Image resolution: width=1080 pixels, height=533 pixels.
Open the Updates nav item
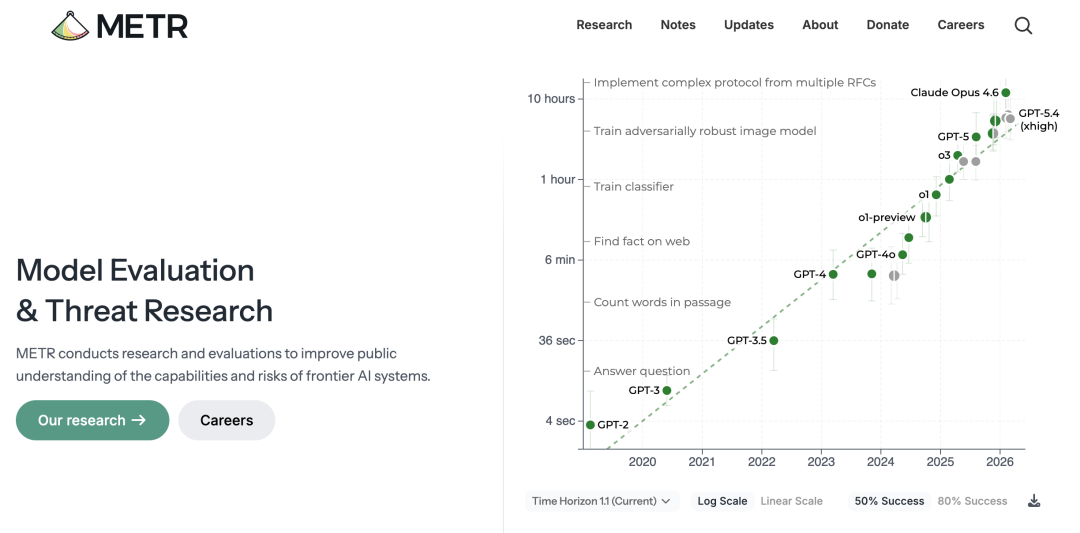[749, 25]
